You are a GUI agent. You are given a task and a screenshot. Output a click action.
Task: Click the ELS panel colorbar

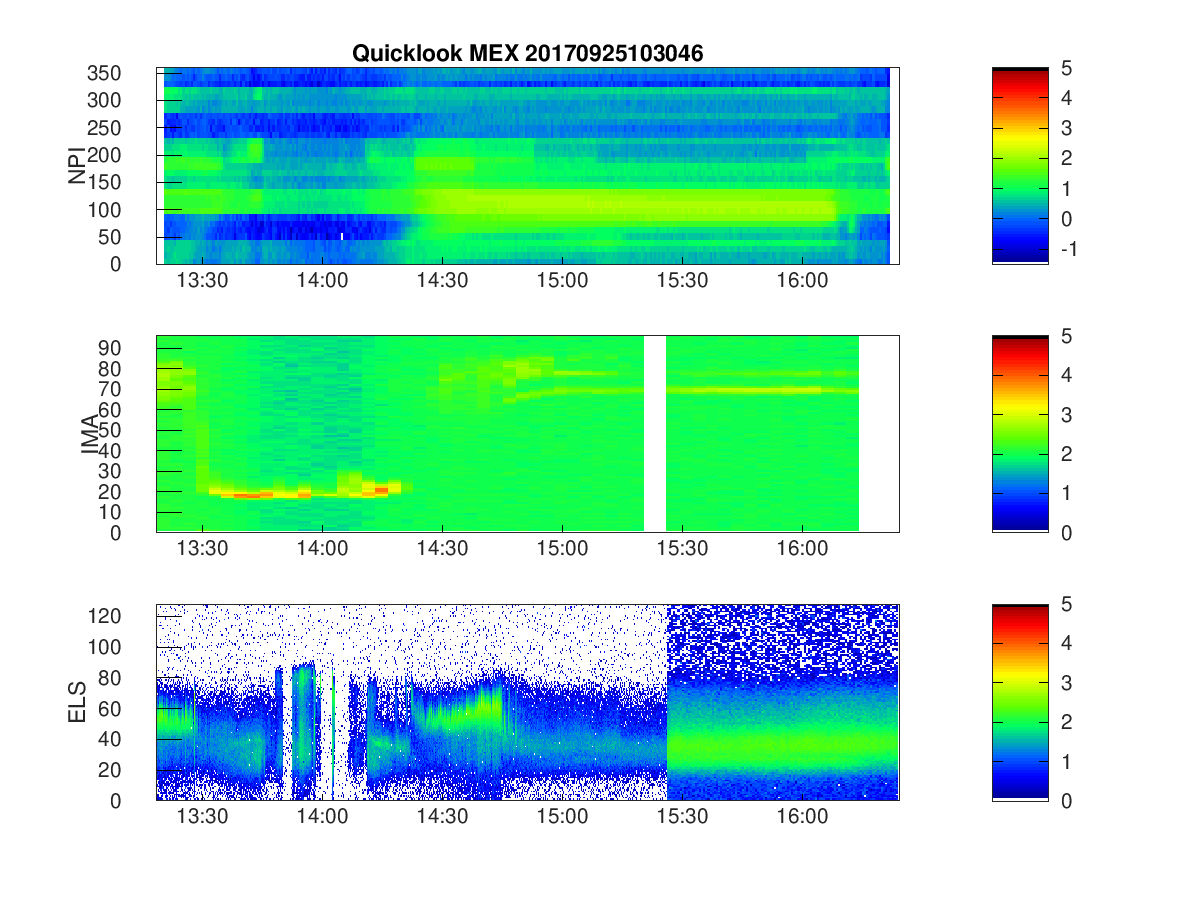point(1020,702)
